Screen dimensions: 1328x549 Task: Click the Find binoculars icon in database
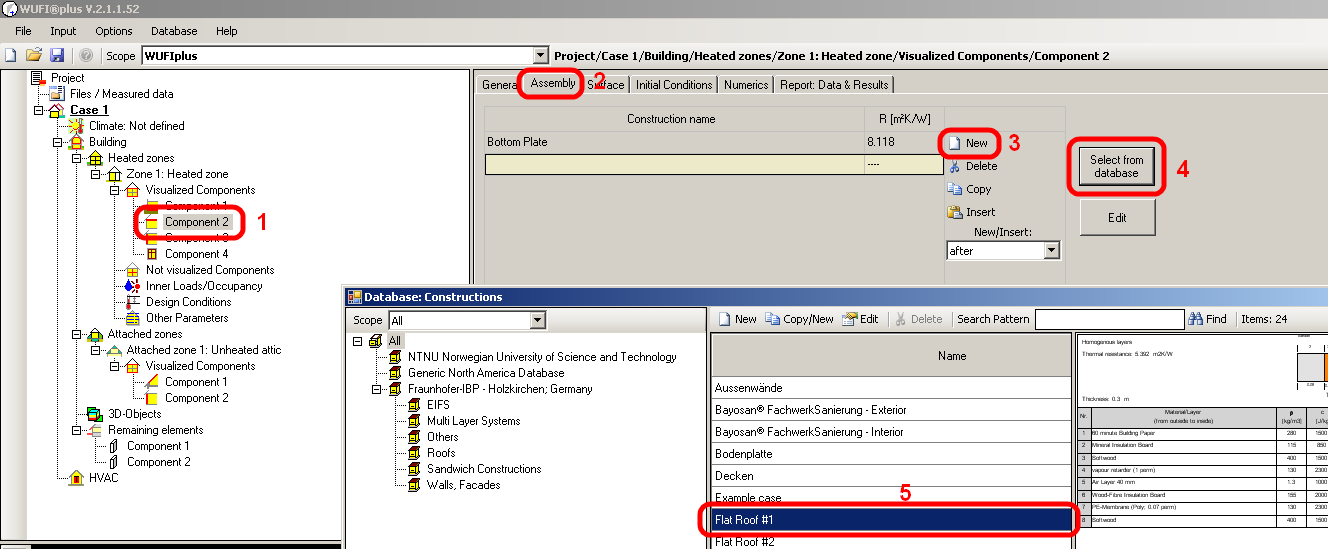pyautogui.click(x=1196, y=319)
